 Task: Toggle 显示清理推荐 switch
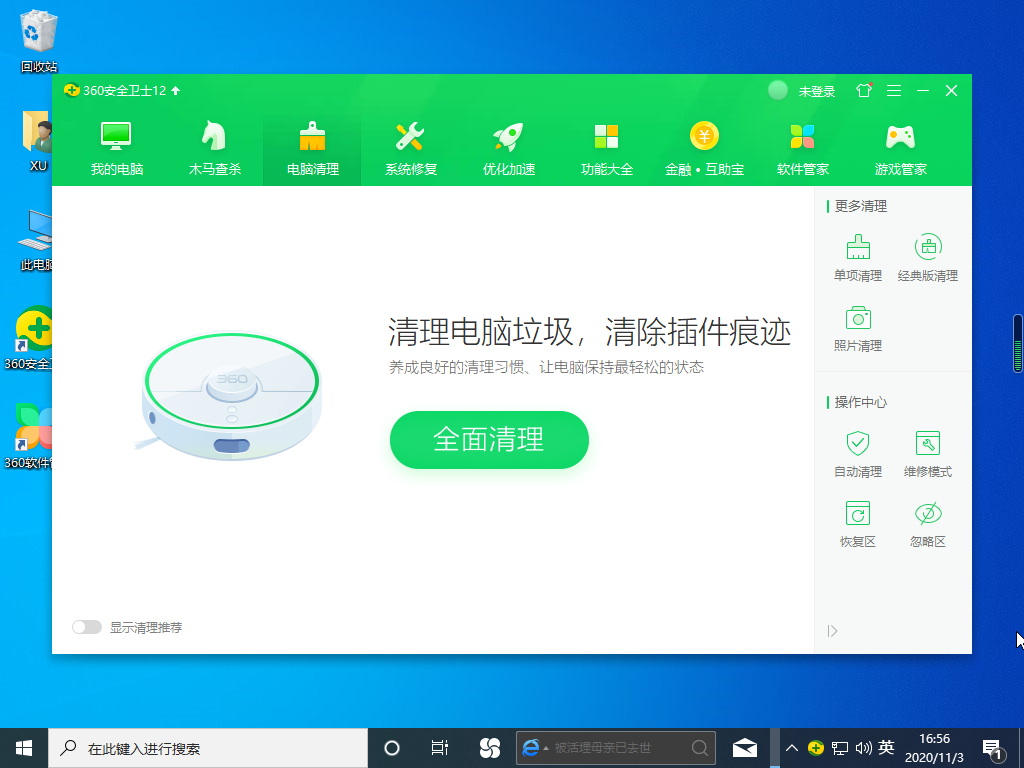point(87,627)
